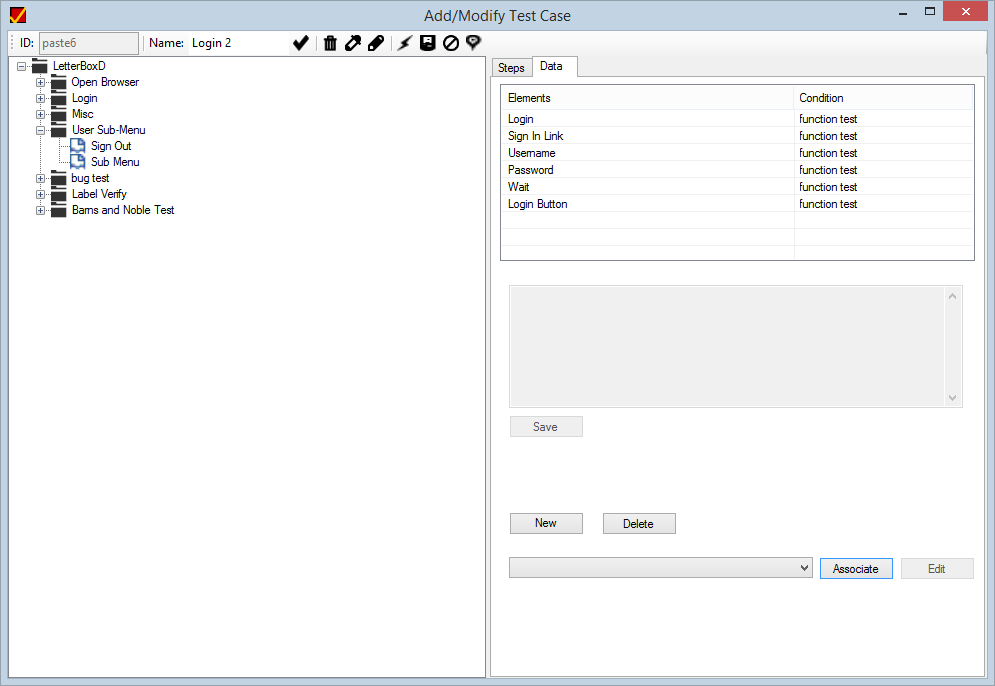Select the eyedropper tool icon
Viewport: 995px width, 686px height.
(x=353, y=43)
